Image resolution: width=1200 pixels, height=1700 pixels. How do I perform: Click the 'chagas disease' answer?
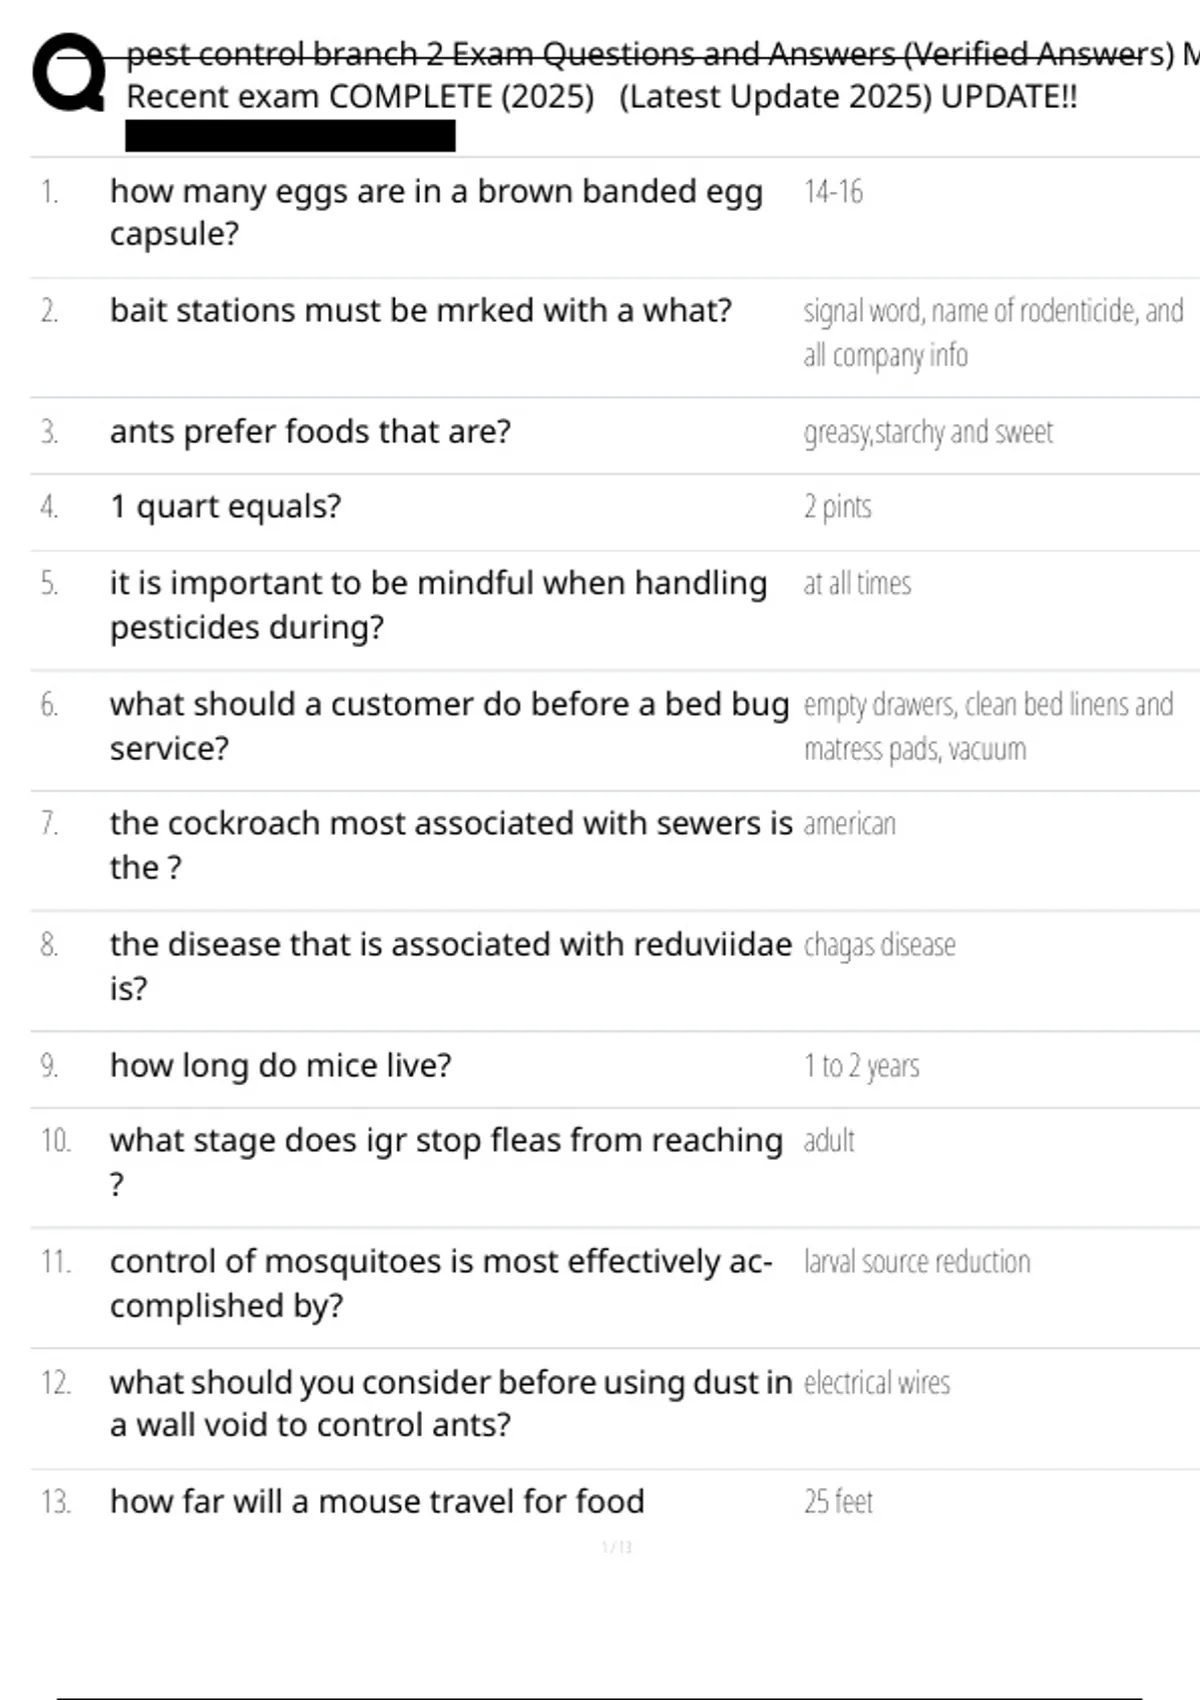(879, 945)
